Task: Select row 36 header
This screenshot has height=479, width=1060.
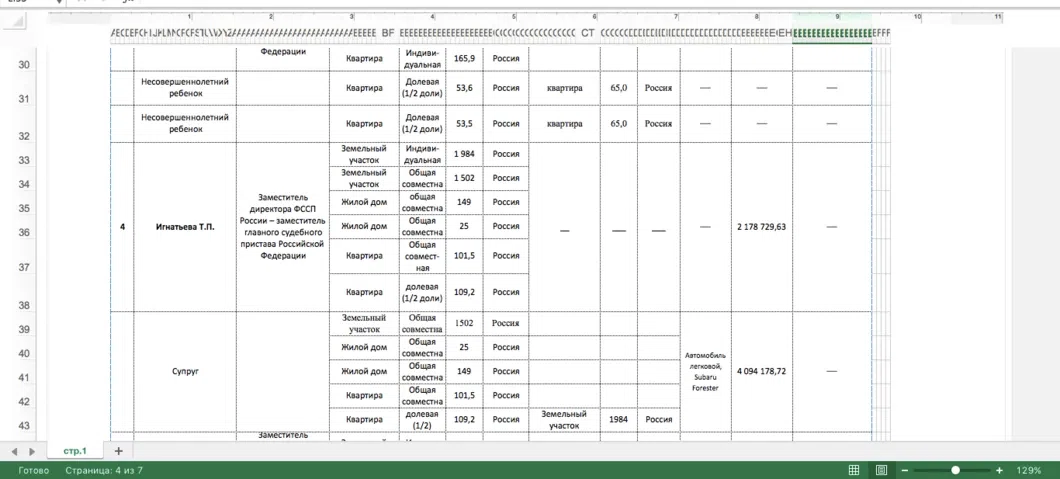Action: point(24,232)
